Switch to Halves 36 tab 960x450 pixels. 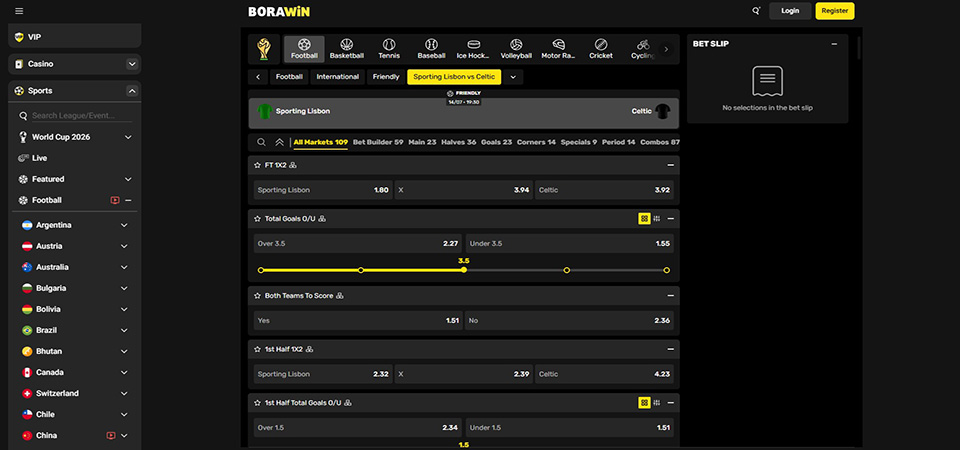coord(459,142)
